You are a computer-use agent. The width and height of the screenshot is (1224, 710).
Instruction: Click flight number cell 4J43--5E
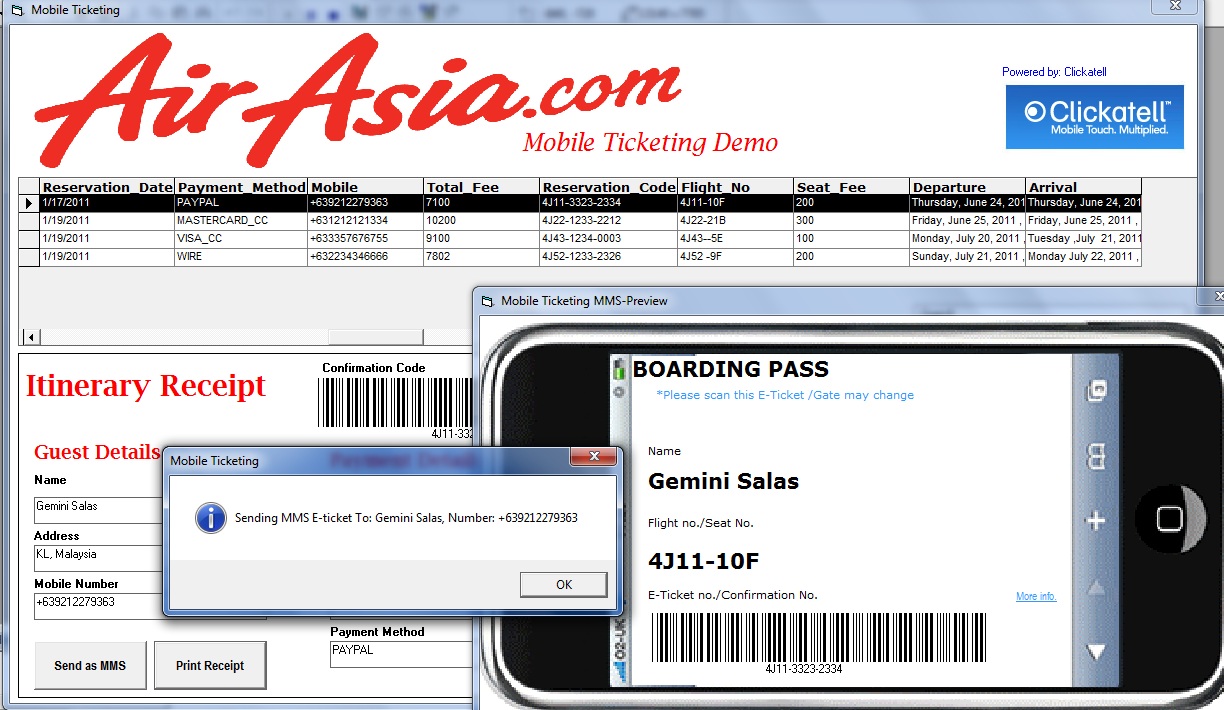736,239
